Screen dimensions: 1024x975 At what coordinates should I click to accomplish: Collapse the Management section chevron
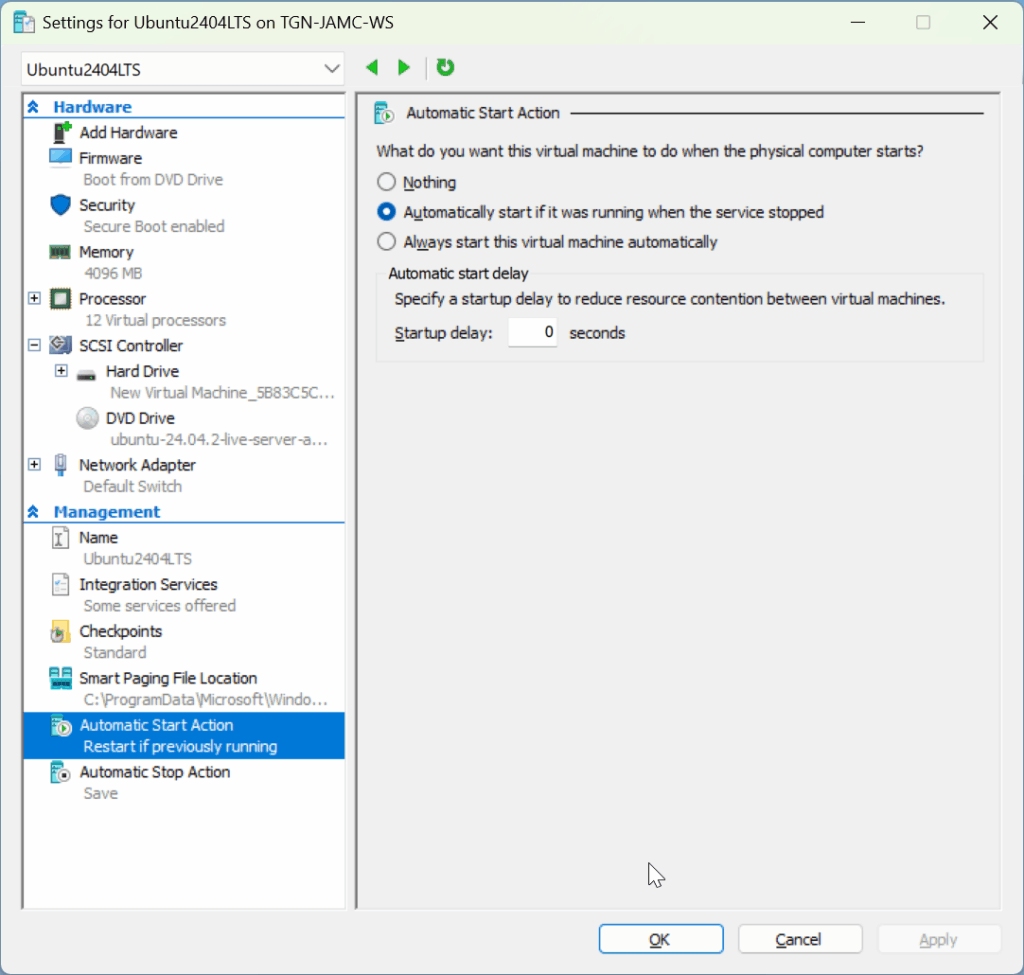point(33,511)
